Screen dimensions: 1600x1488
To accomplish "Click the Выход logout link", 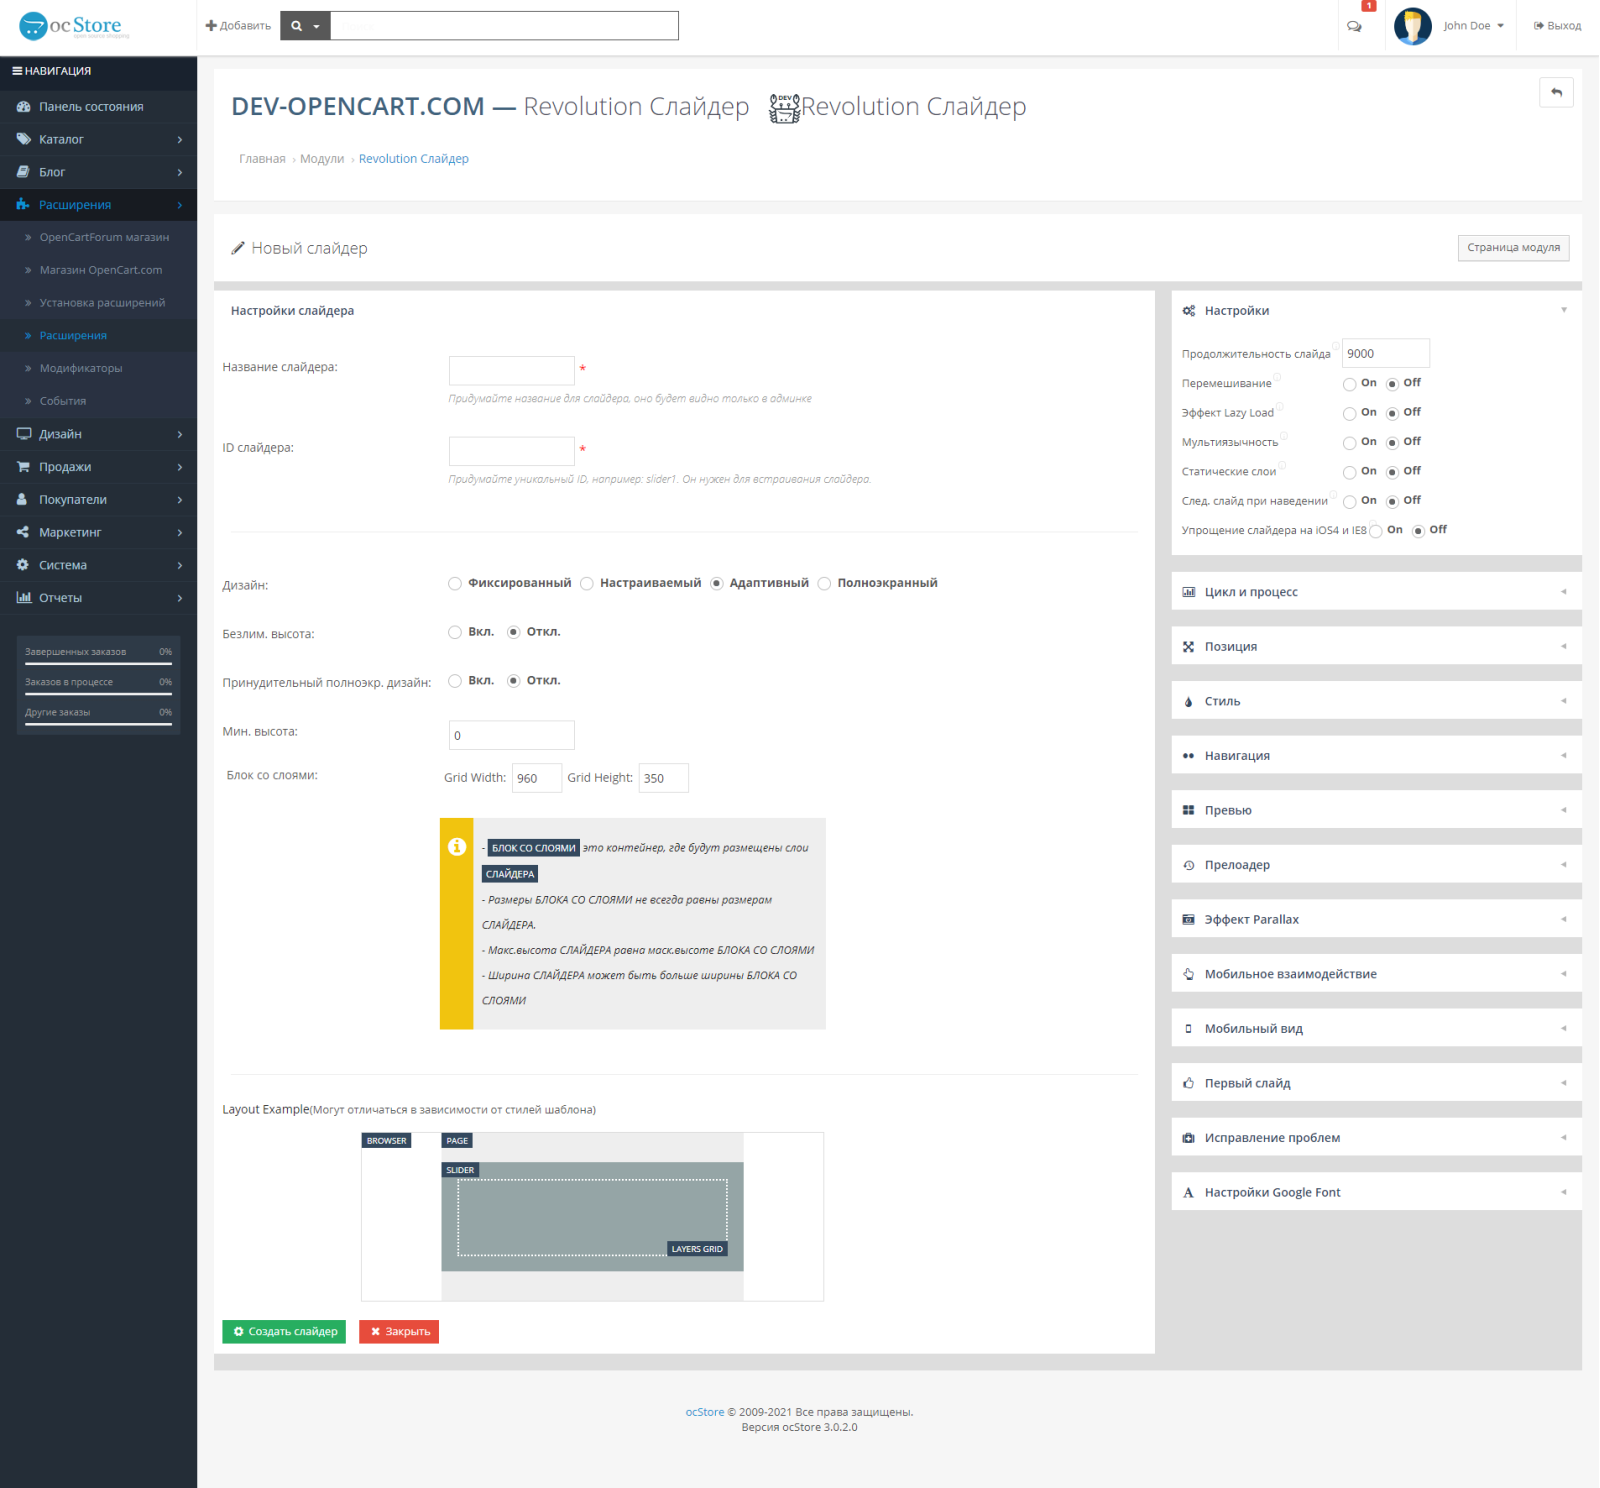I will point(1557,26).
